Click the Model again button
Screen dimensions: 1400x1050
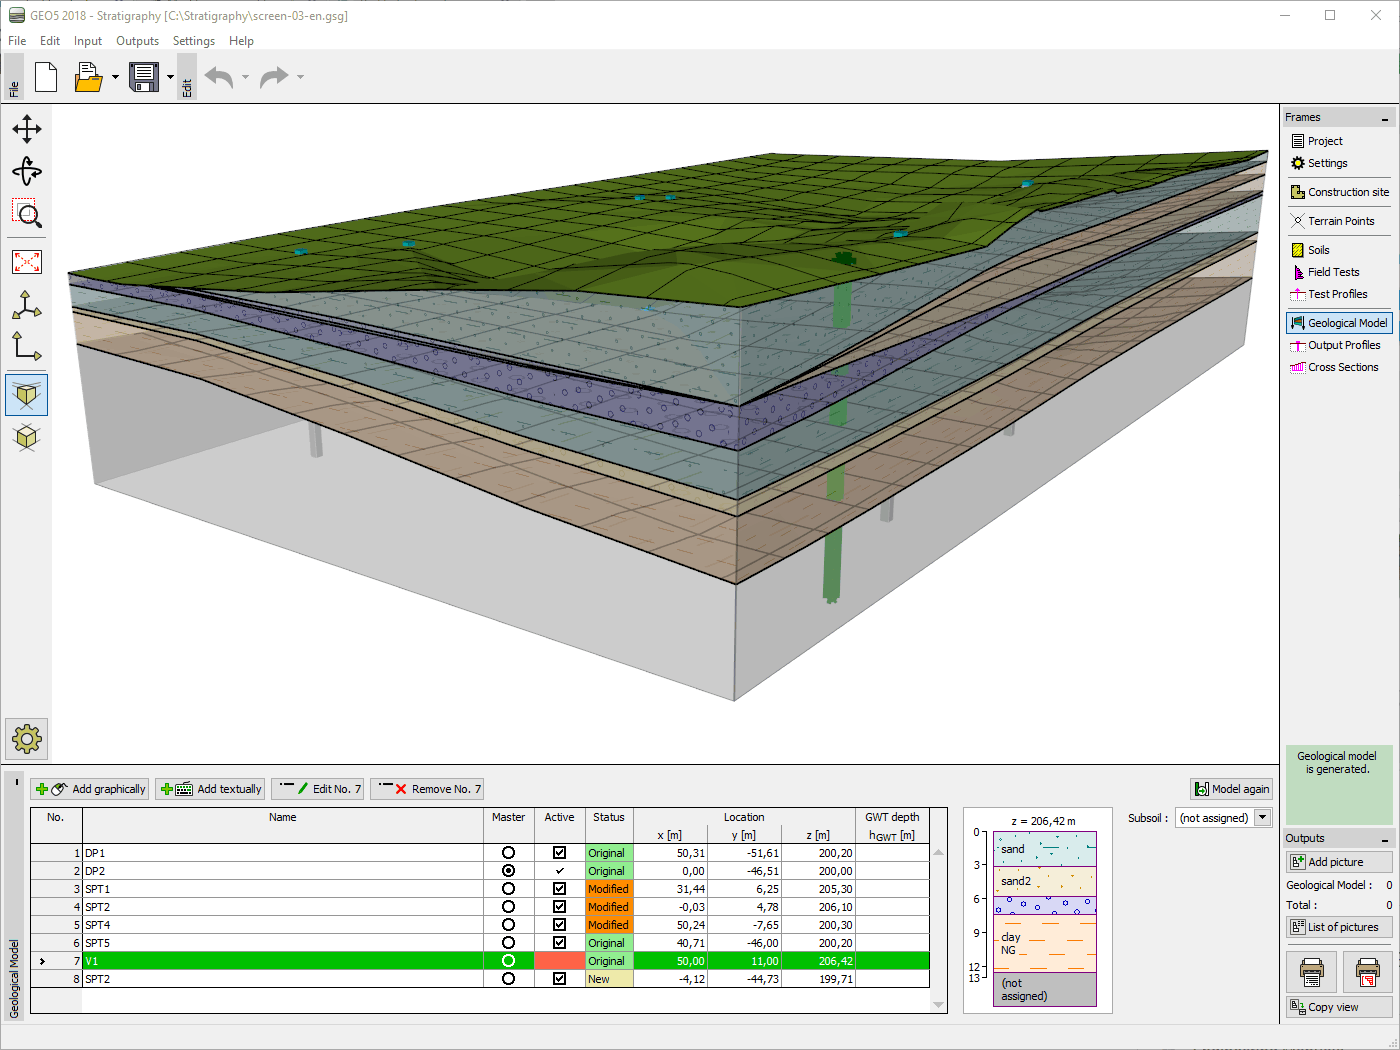coord(1231,788)
